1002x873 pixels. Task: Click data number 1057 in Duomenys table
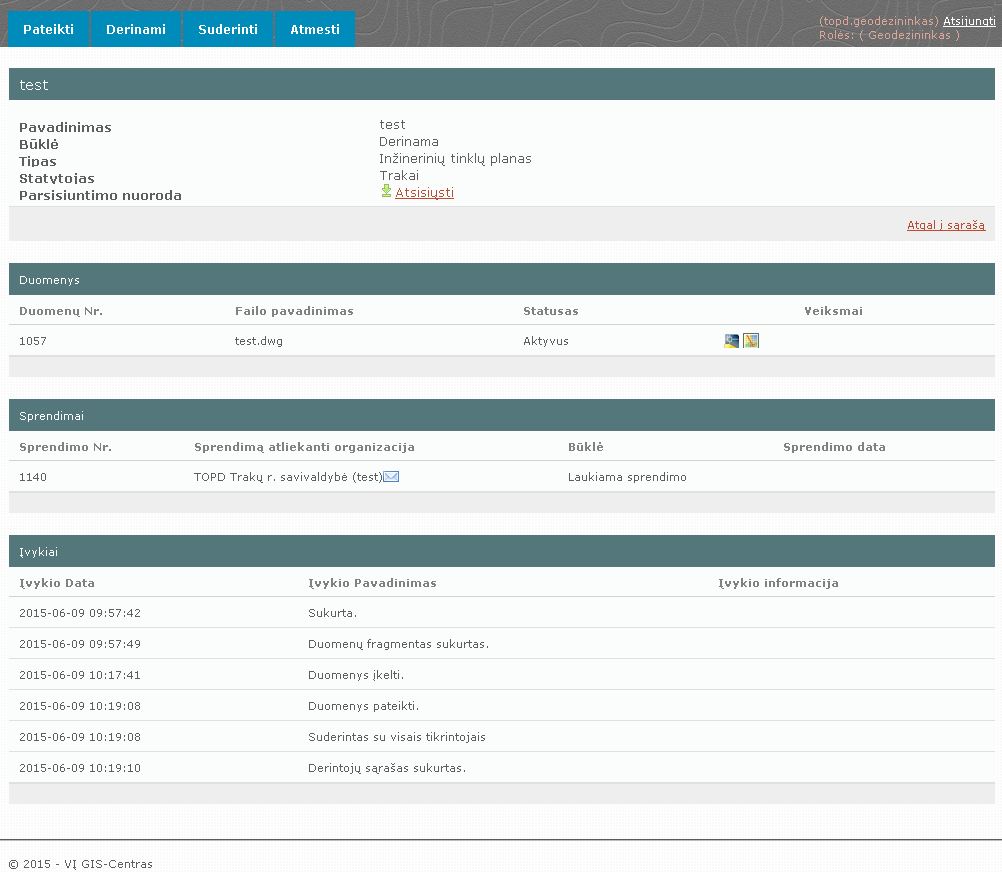33,341
